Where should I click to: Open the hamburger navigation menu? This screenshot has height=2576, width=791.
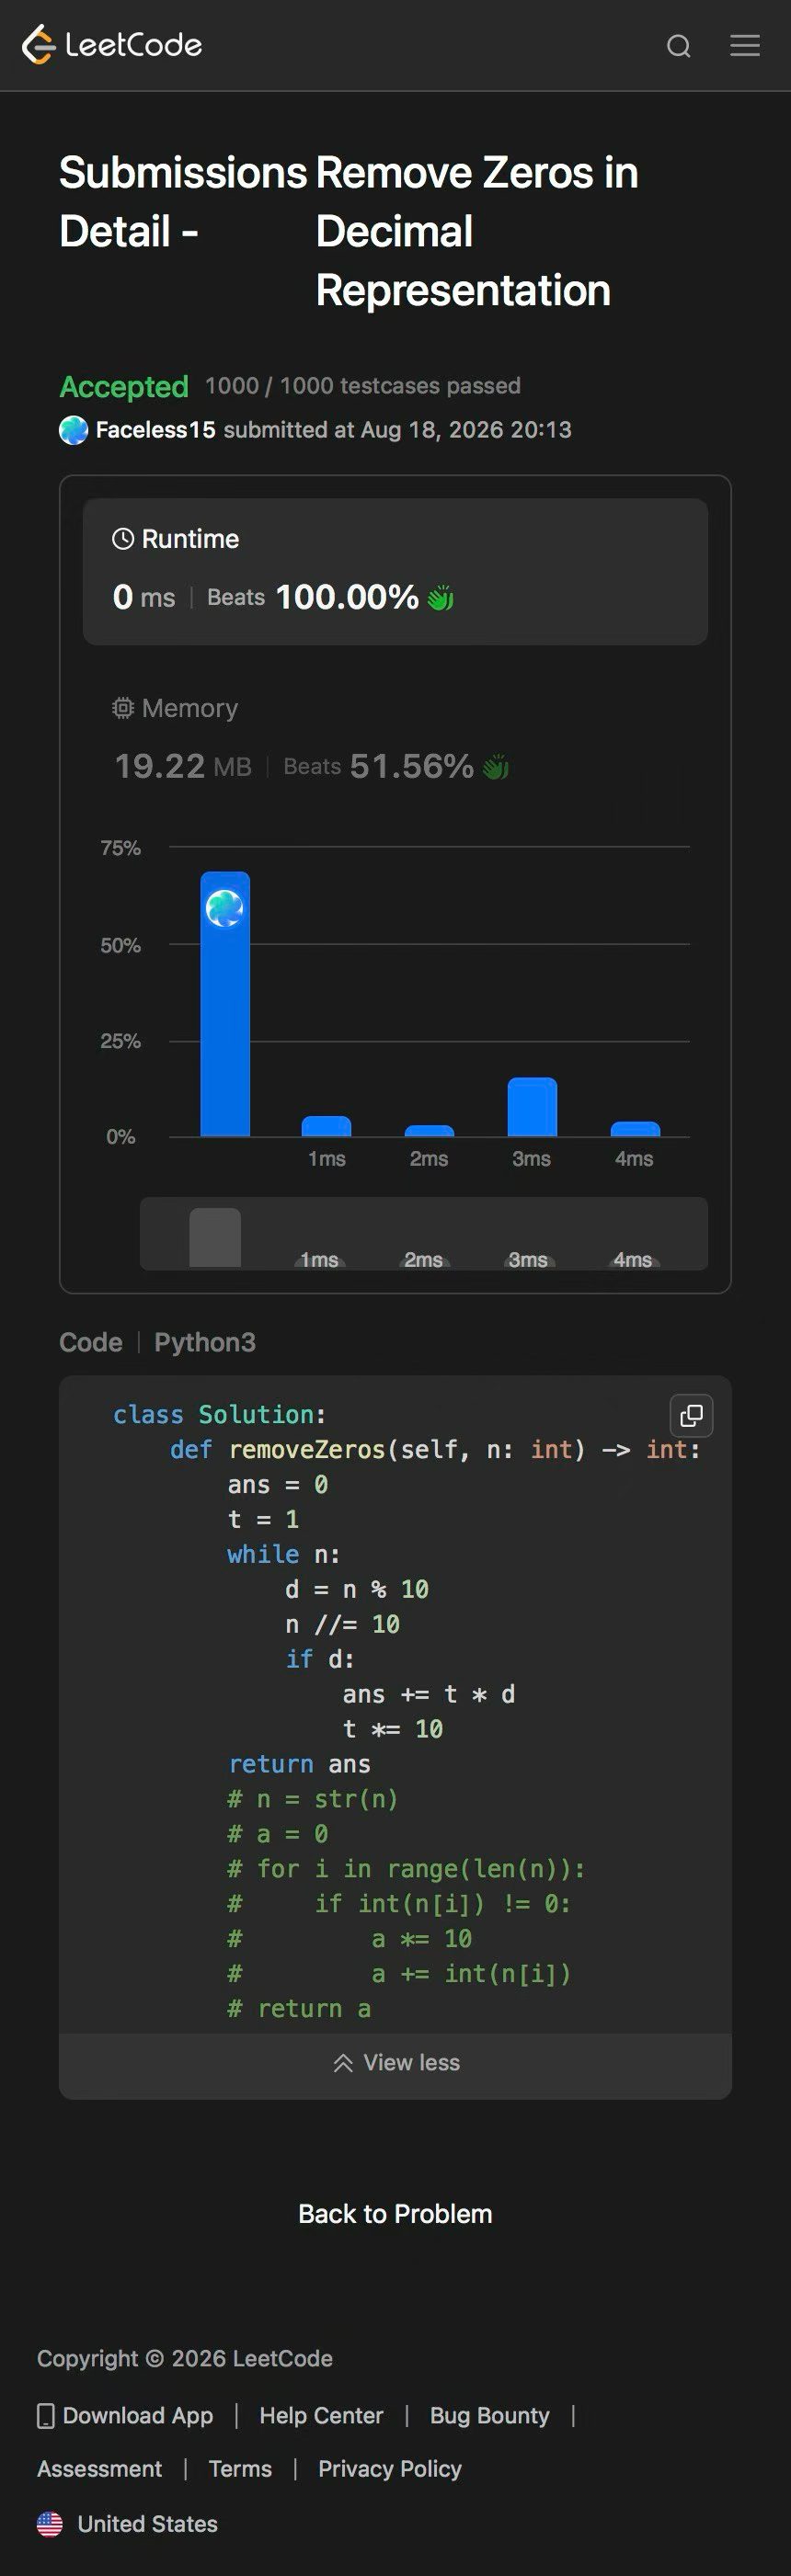point(745,45)
